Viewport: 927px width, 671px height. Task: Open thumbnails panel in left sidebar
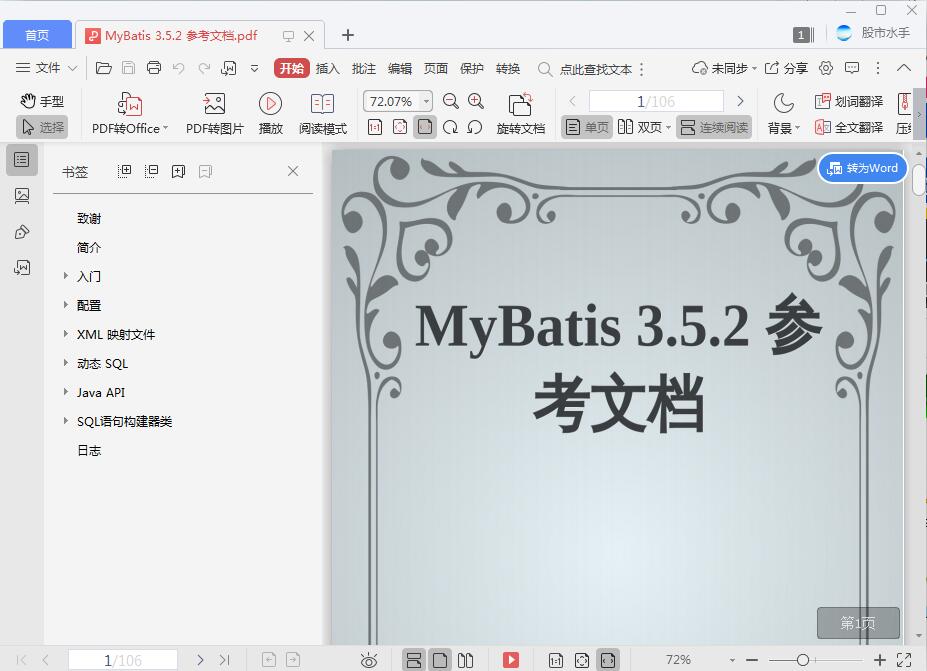tap(22, 196)
